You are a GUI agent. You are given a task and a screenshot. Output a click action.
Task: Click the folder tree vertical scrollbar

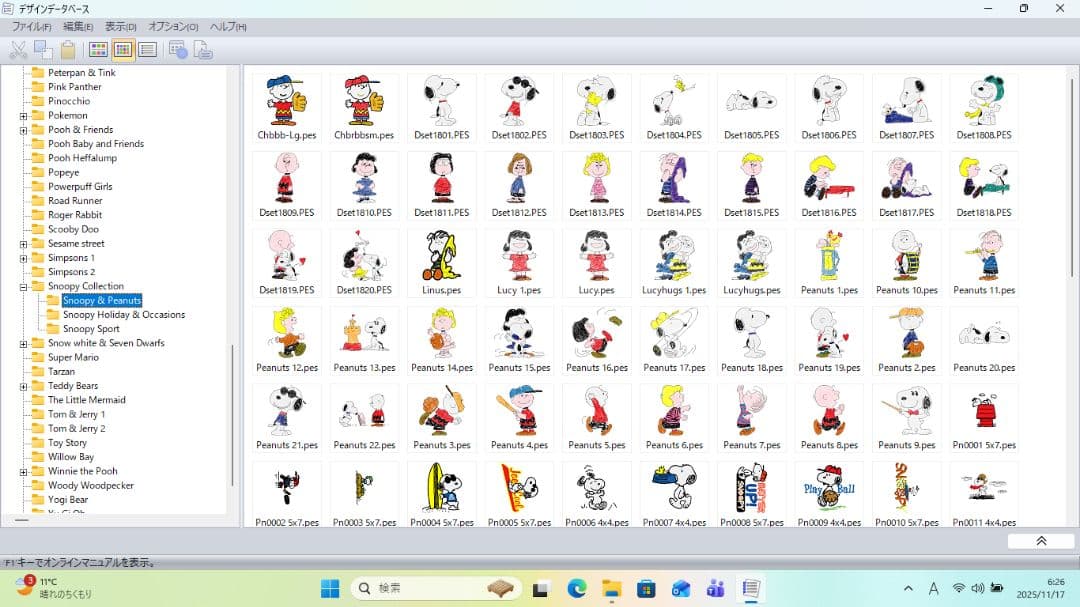coord(233,415)
